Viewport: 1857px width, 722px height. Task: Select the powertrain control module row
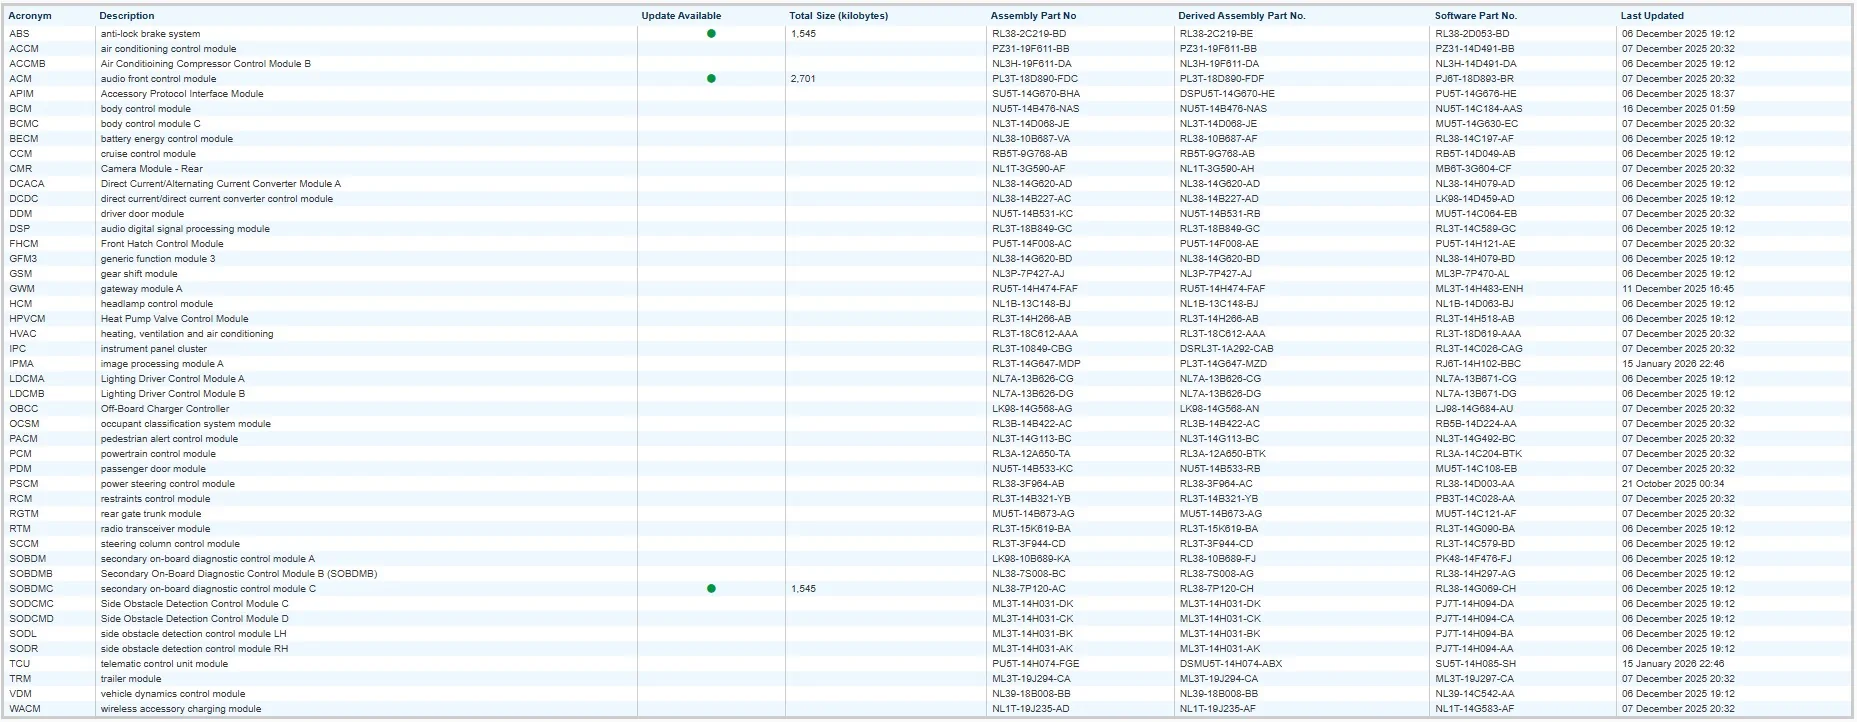158,454
